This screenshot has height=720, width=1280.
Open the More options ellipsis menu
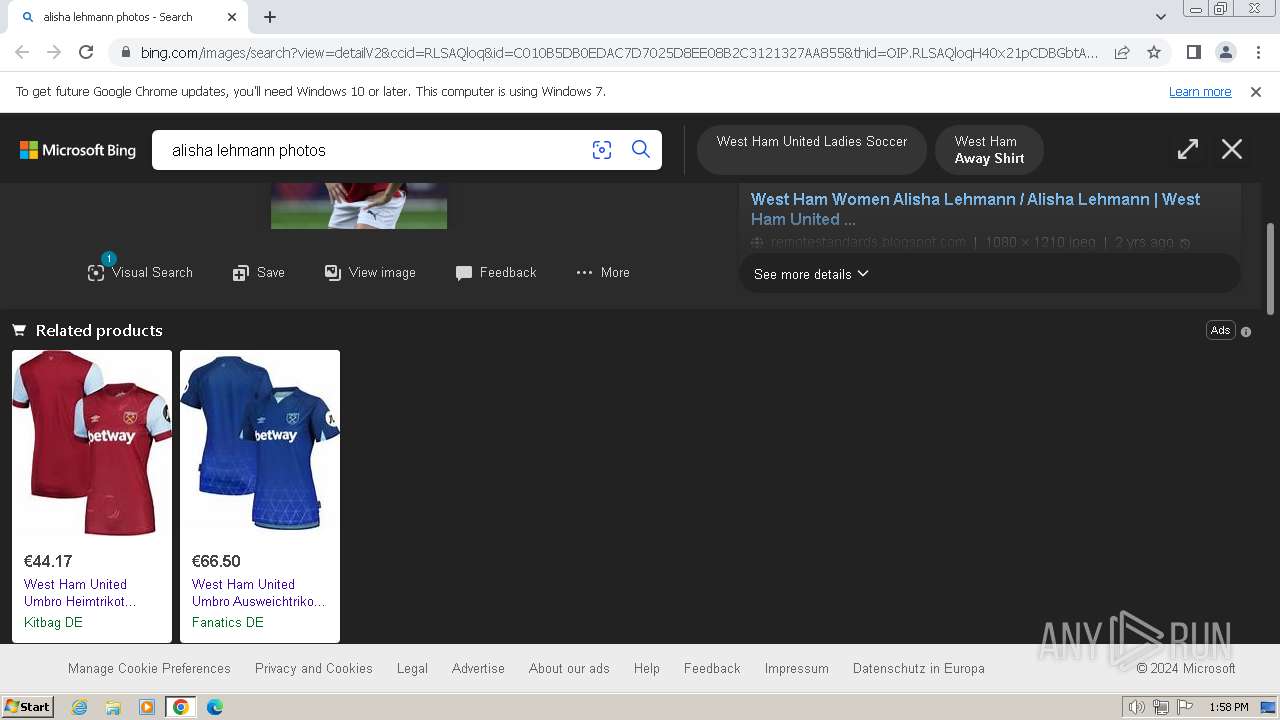[x=603, y=272]
